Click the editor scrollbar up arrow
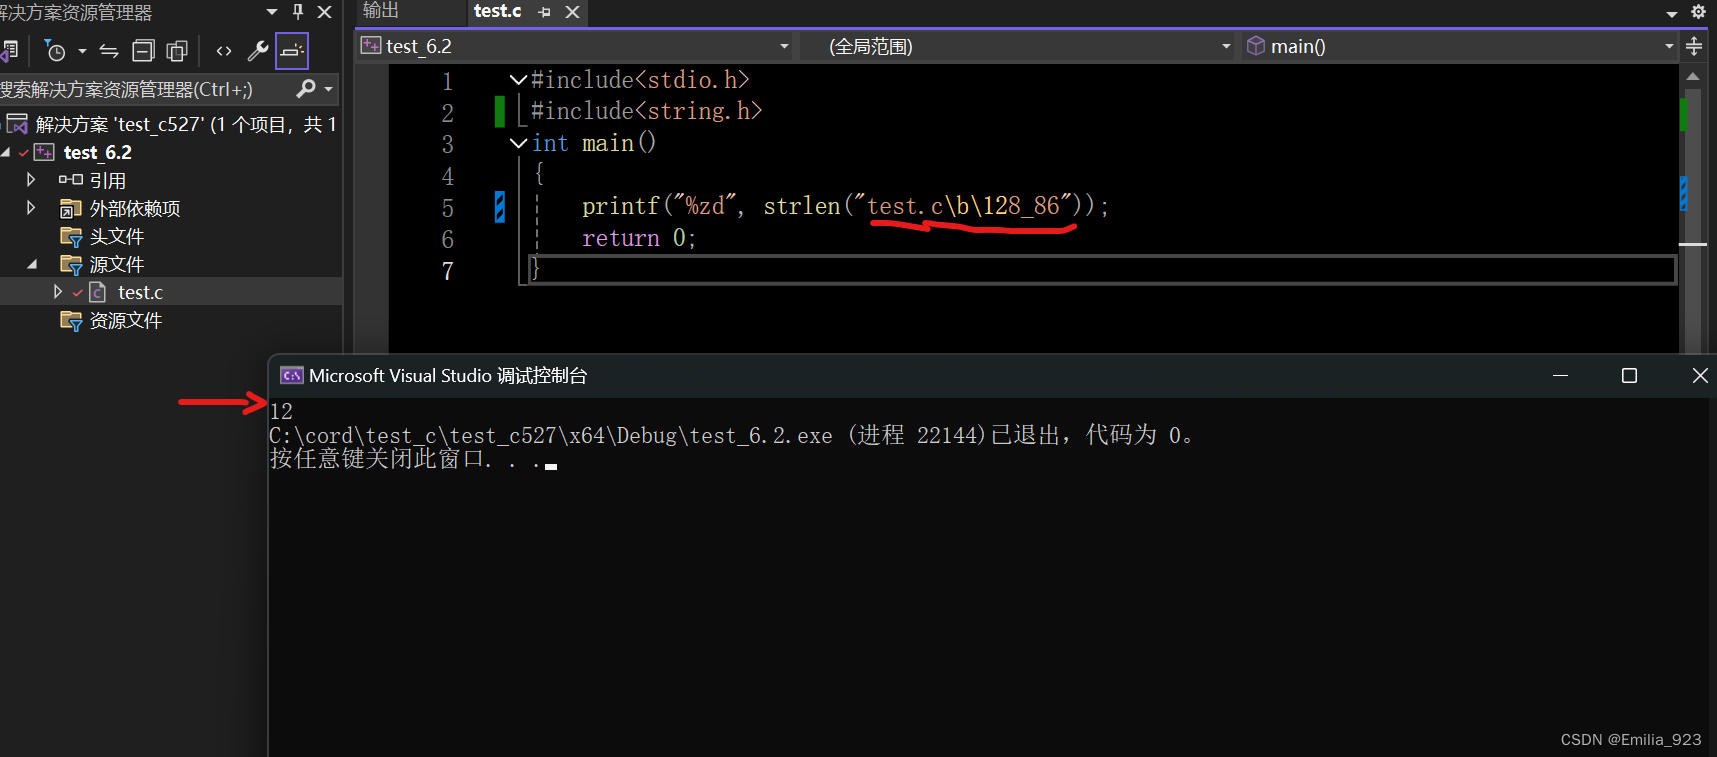 click(1692, 76)
